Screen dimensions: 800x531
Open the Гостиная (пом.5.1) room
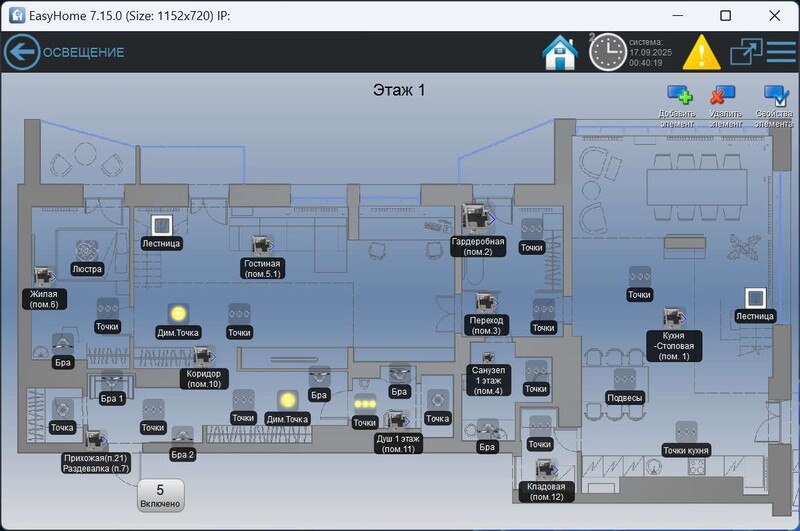coord(263,245)
